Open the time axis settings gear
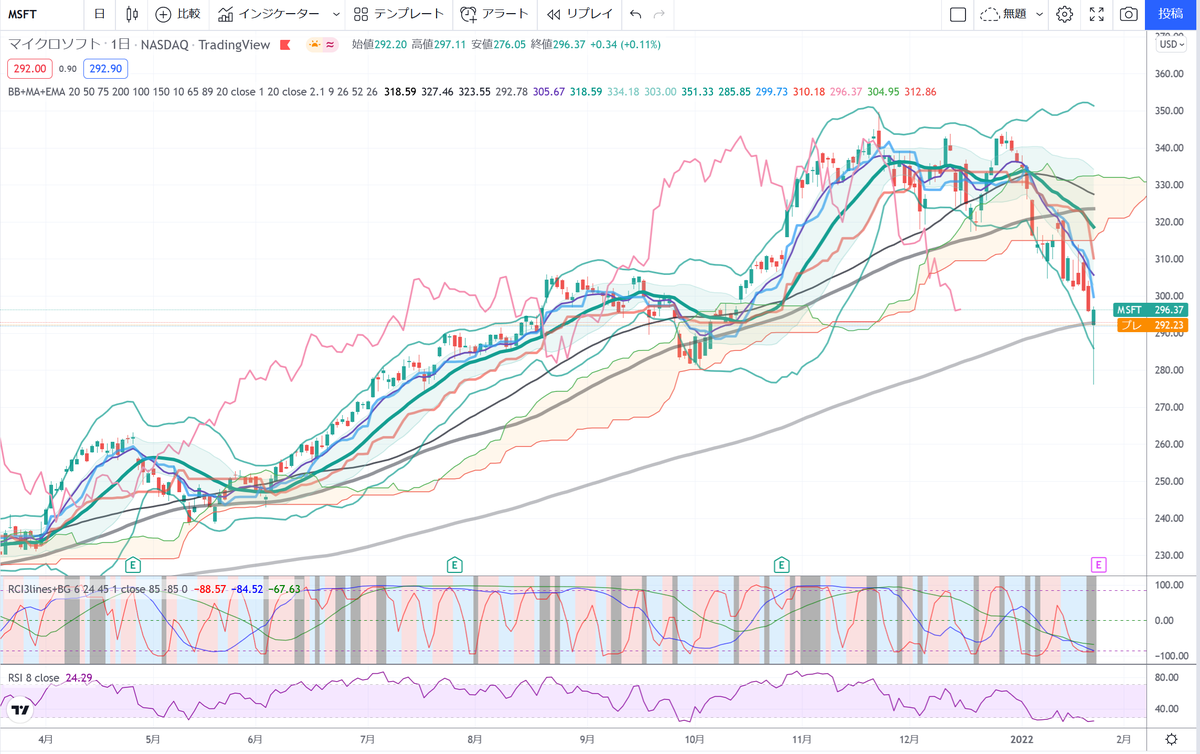This screenshot has width=1200, height=754. point(1171,739)
